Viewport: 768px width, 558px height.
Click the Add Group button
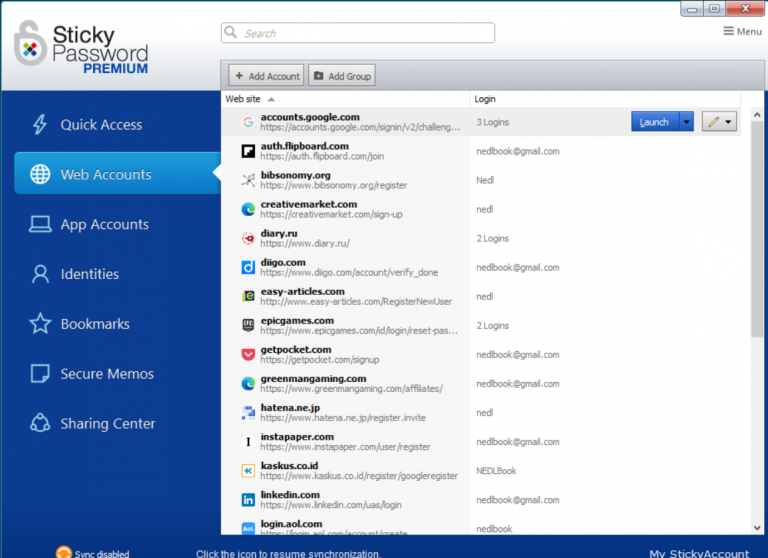coord(342,76)
